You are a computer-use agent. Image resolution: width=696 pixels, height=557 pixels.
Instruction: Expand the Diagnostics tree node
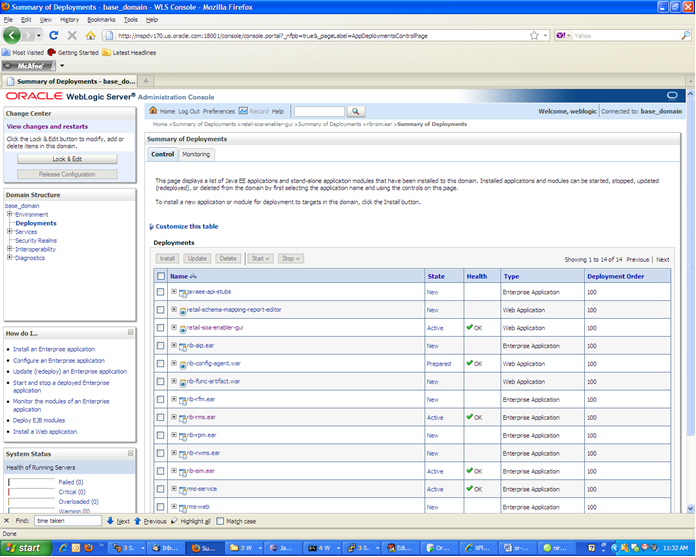(x=9, y=257)
